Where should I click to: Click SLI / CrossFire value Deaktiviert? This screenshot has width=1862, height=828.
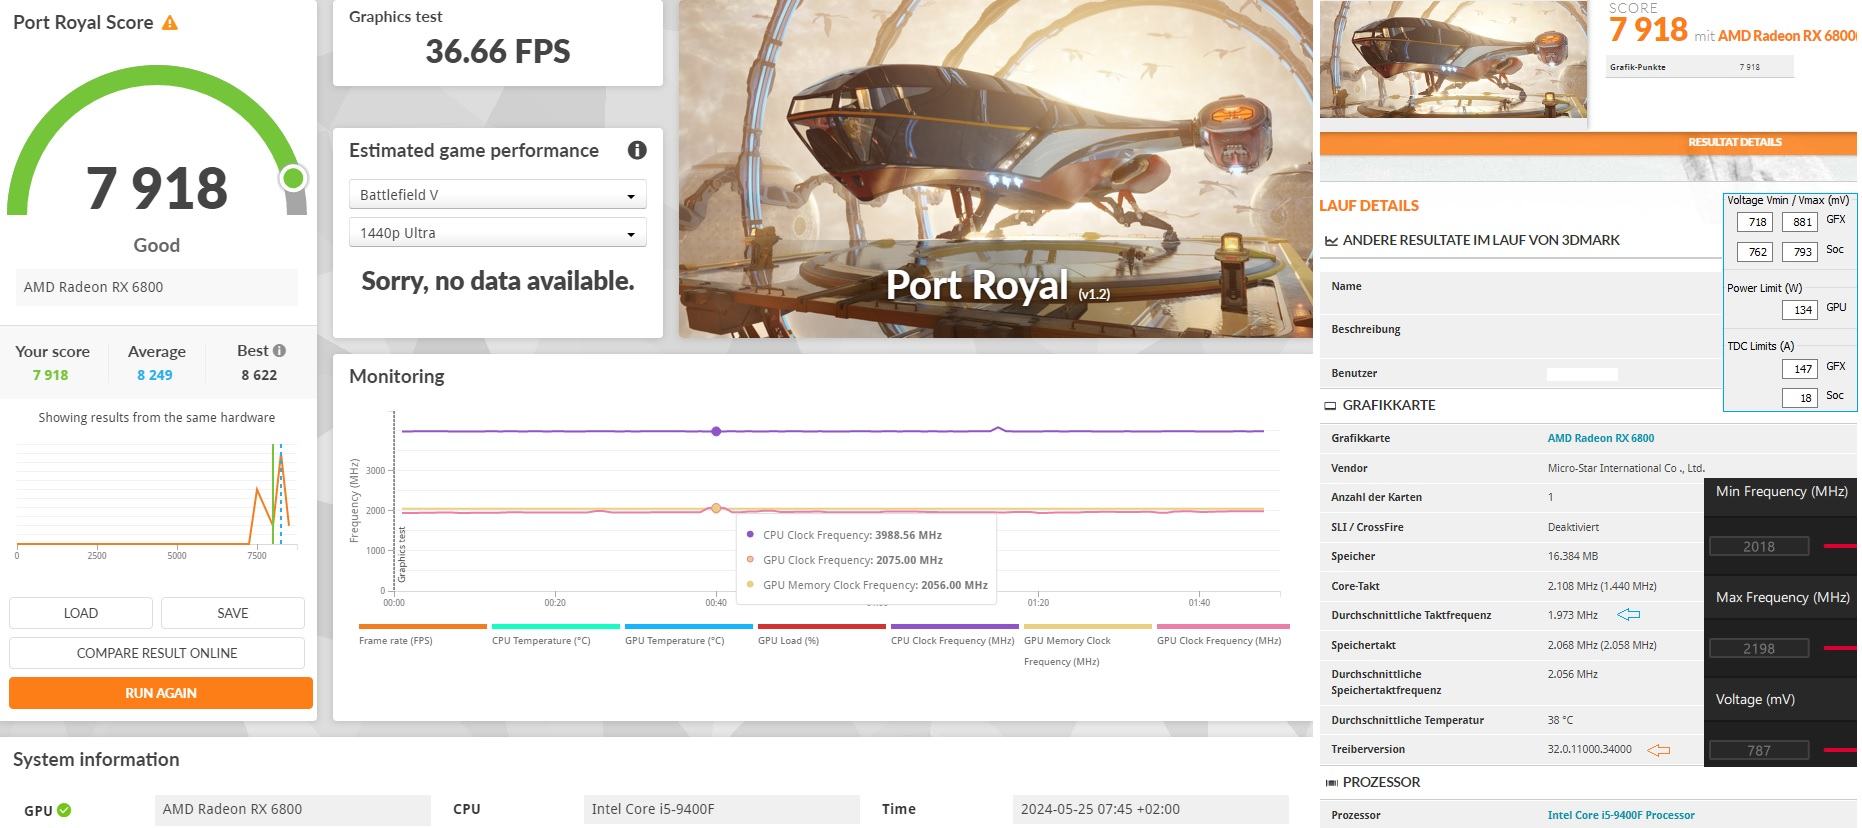(x=1573, y=527)
